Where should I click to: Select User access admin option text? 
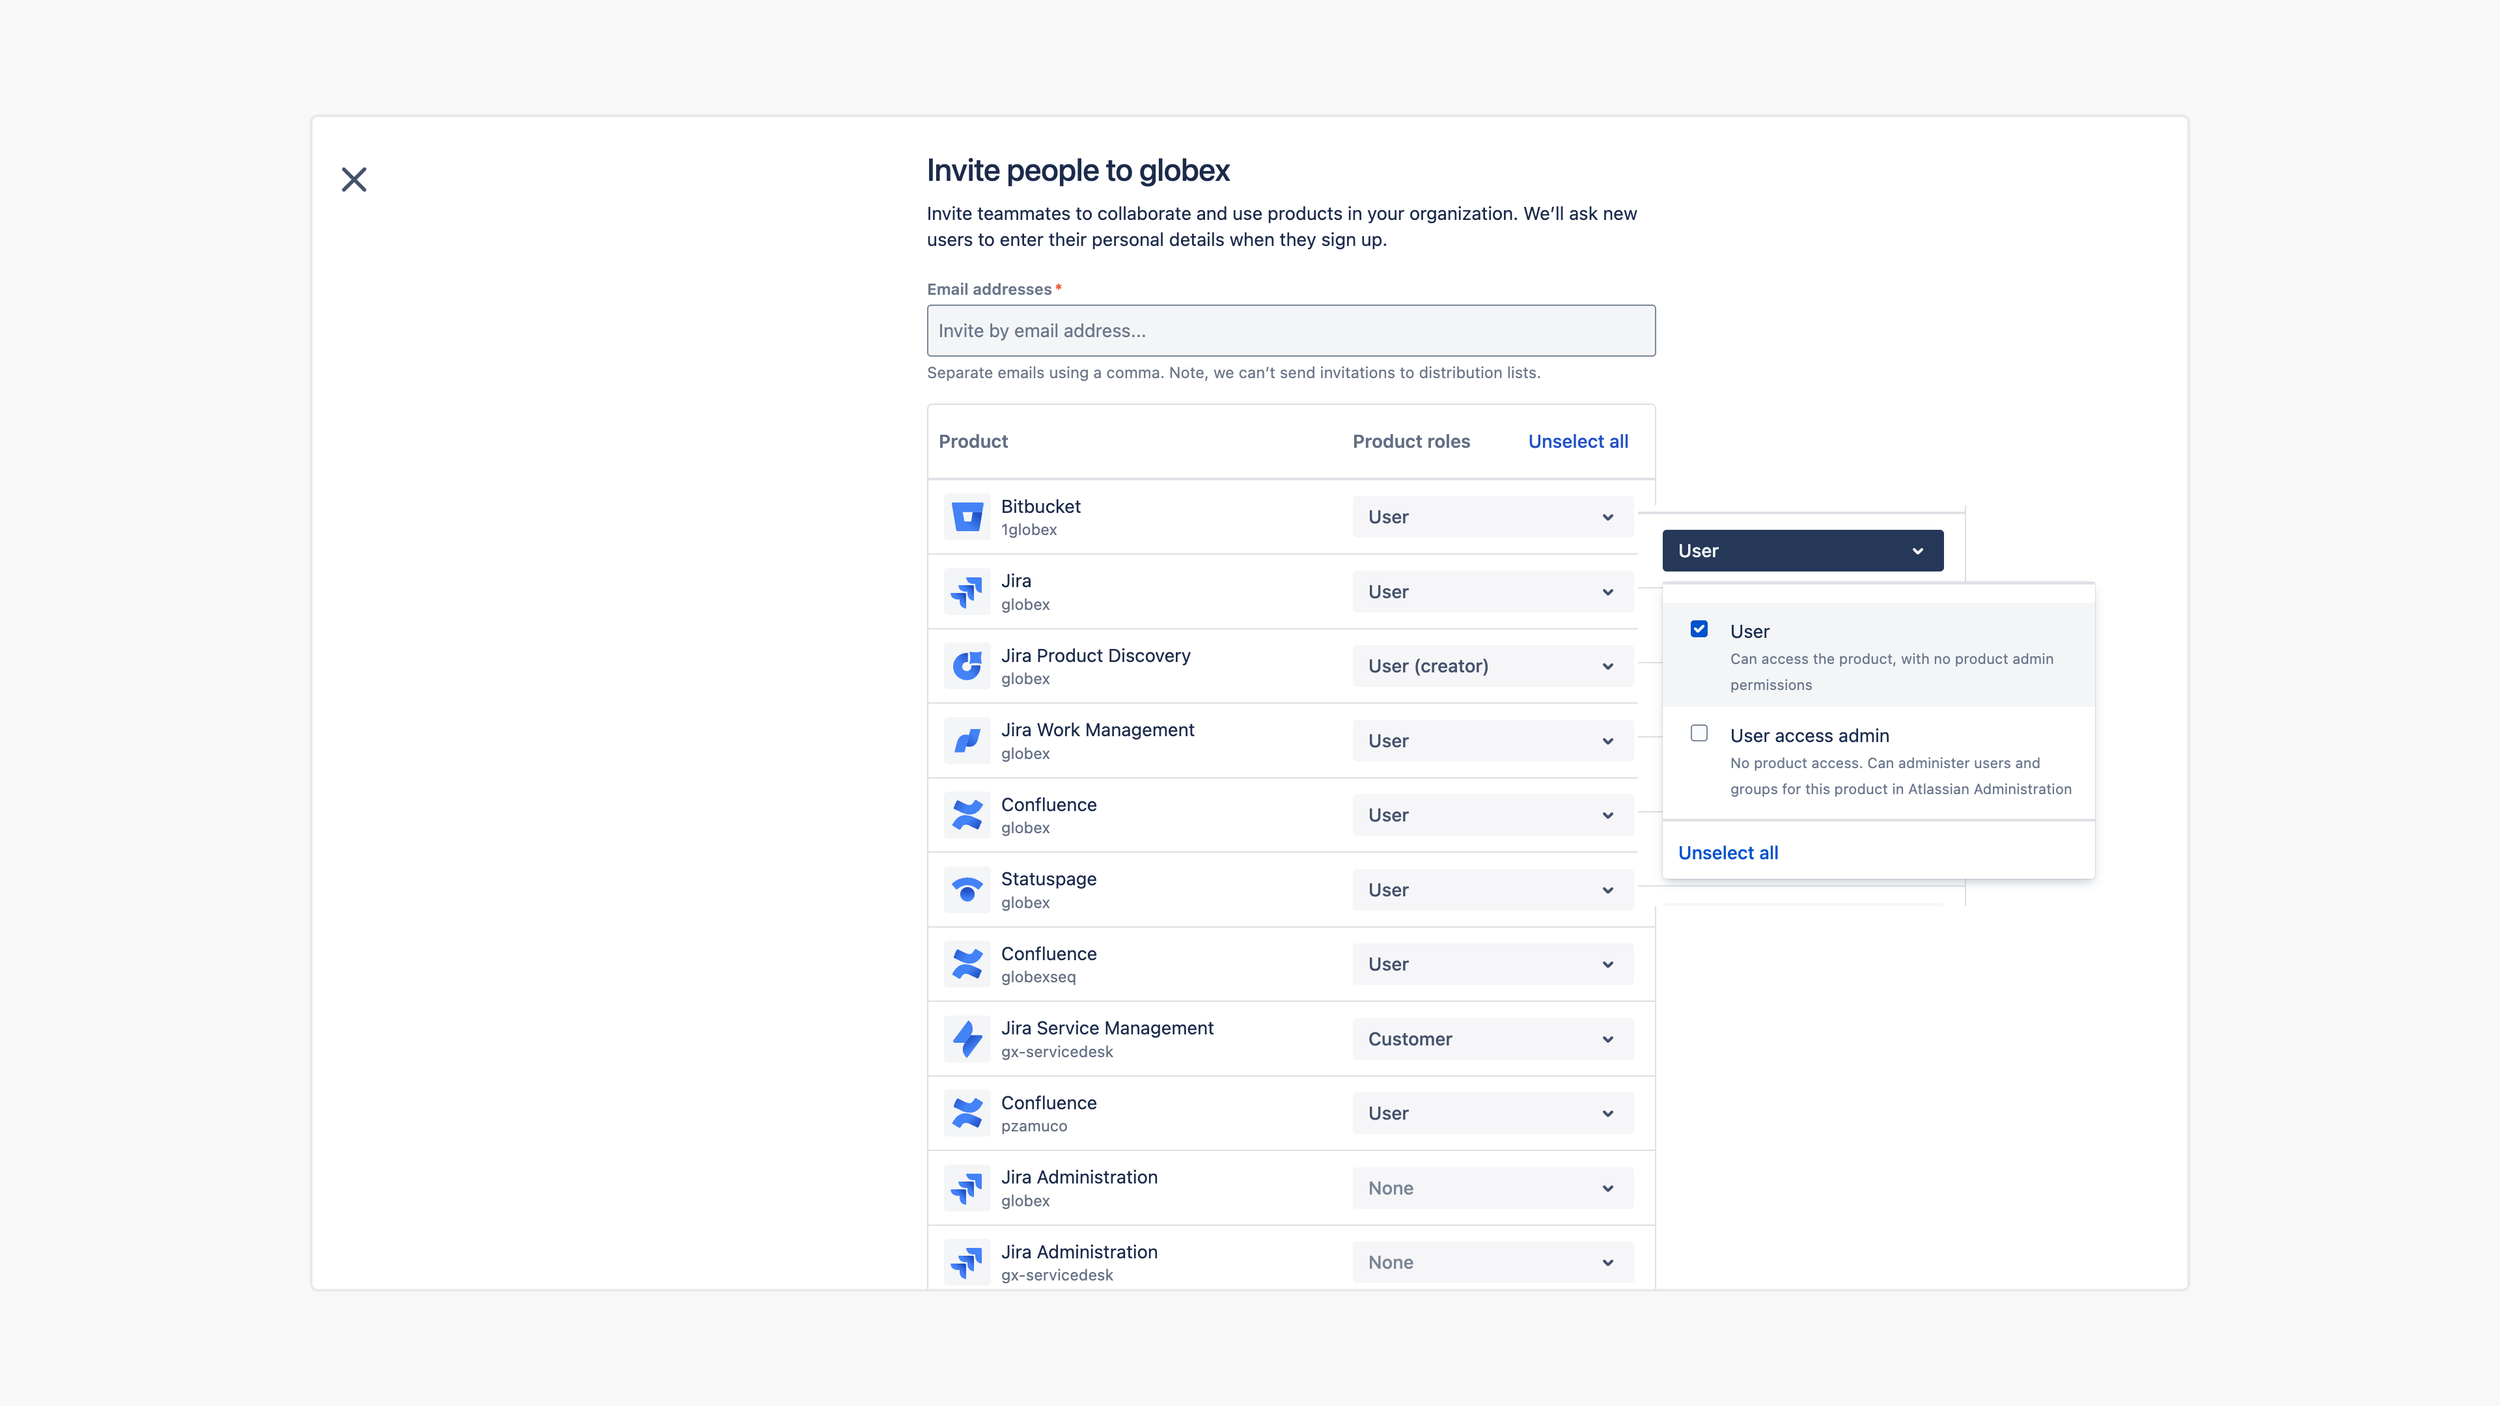pyautogui.click(x=1809, y=736)
